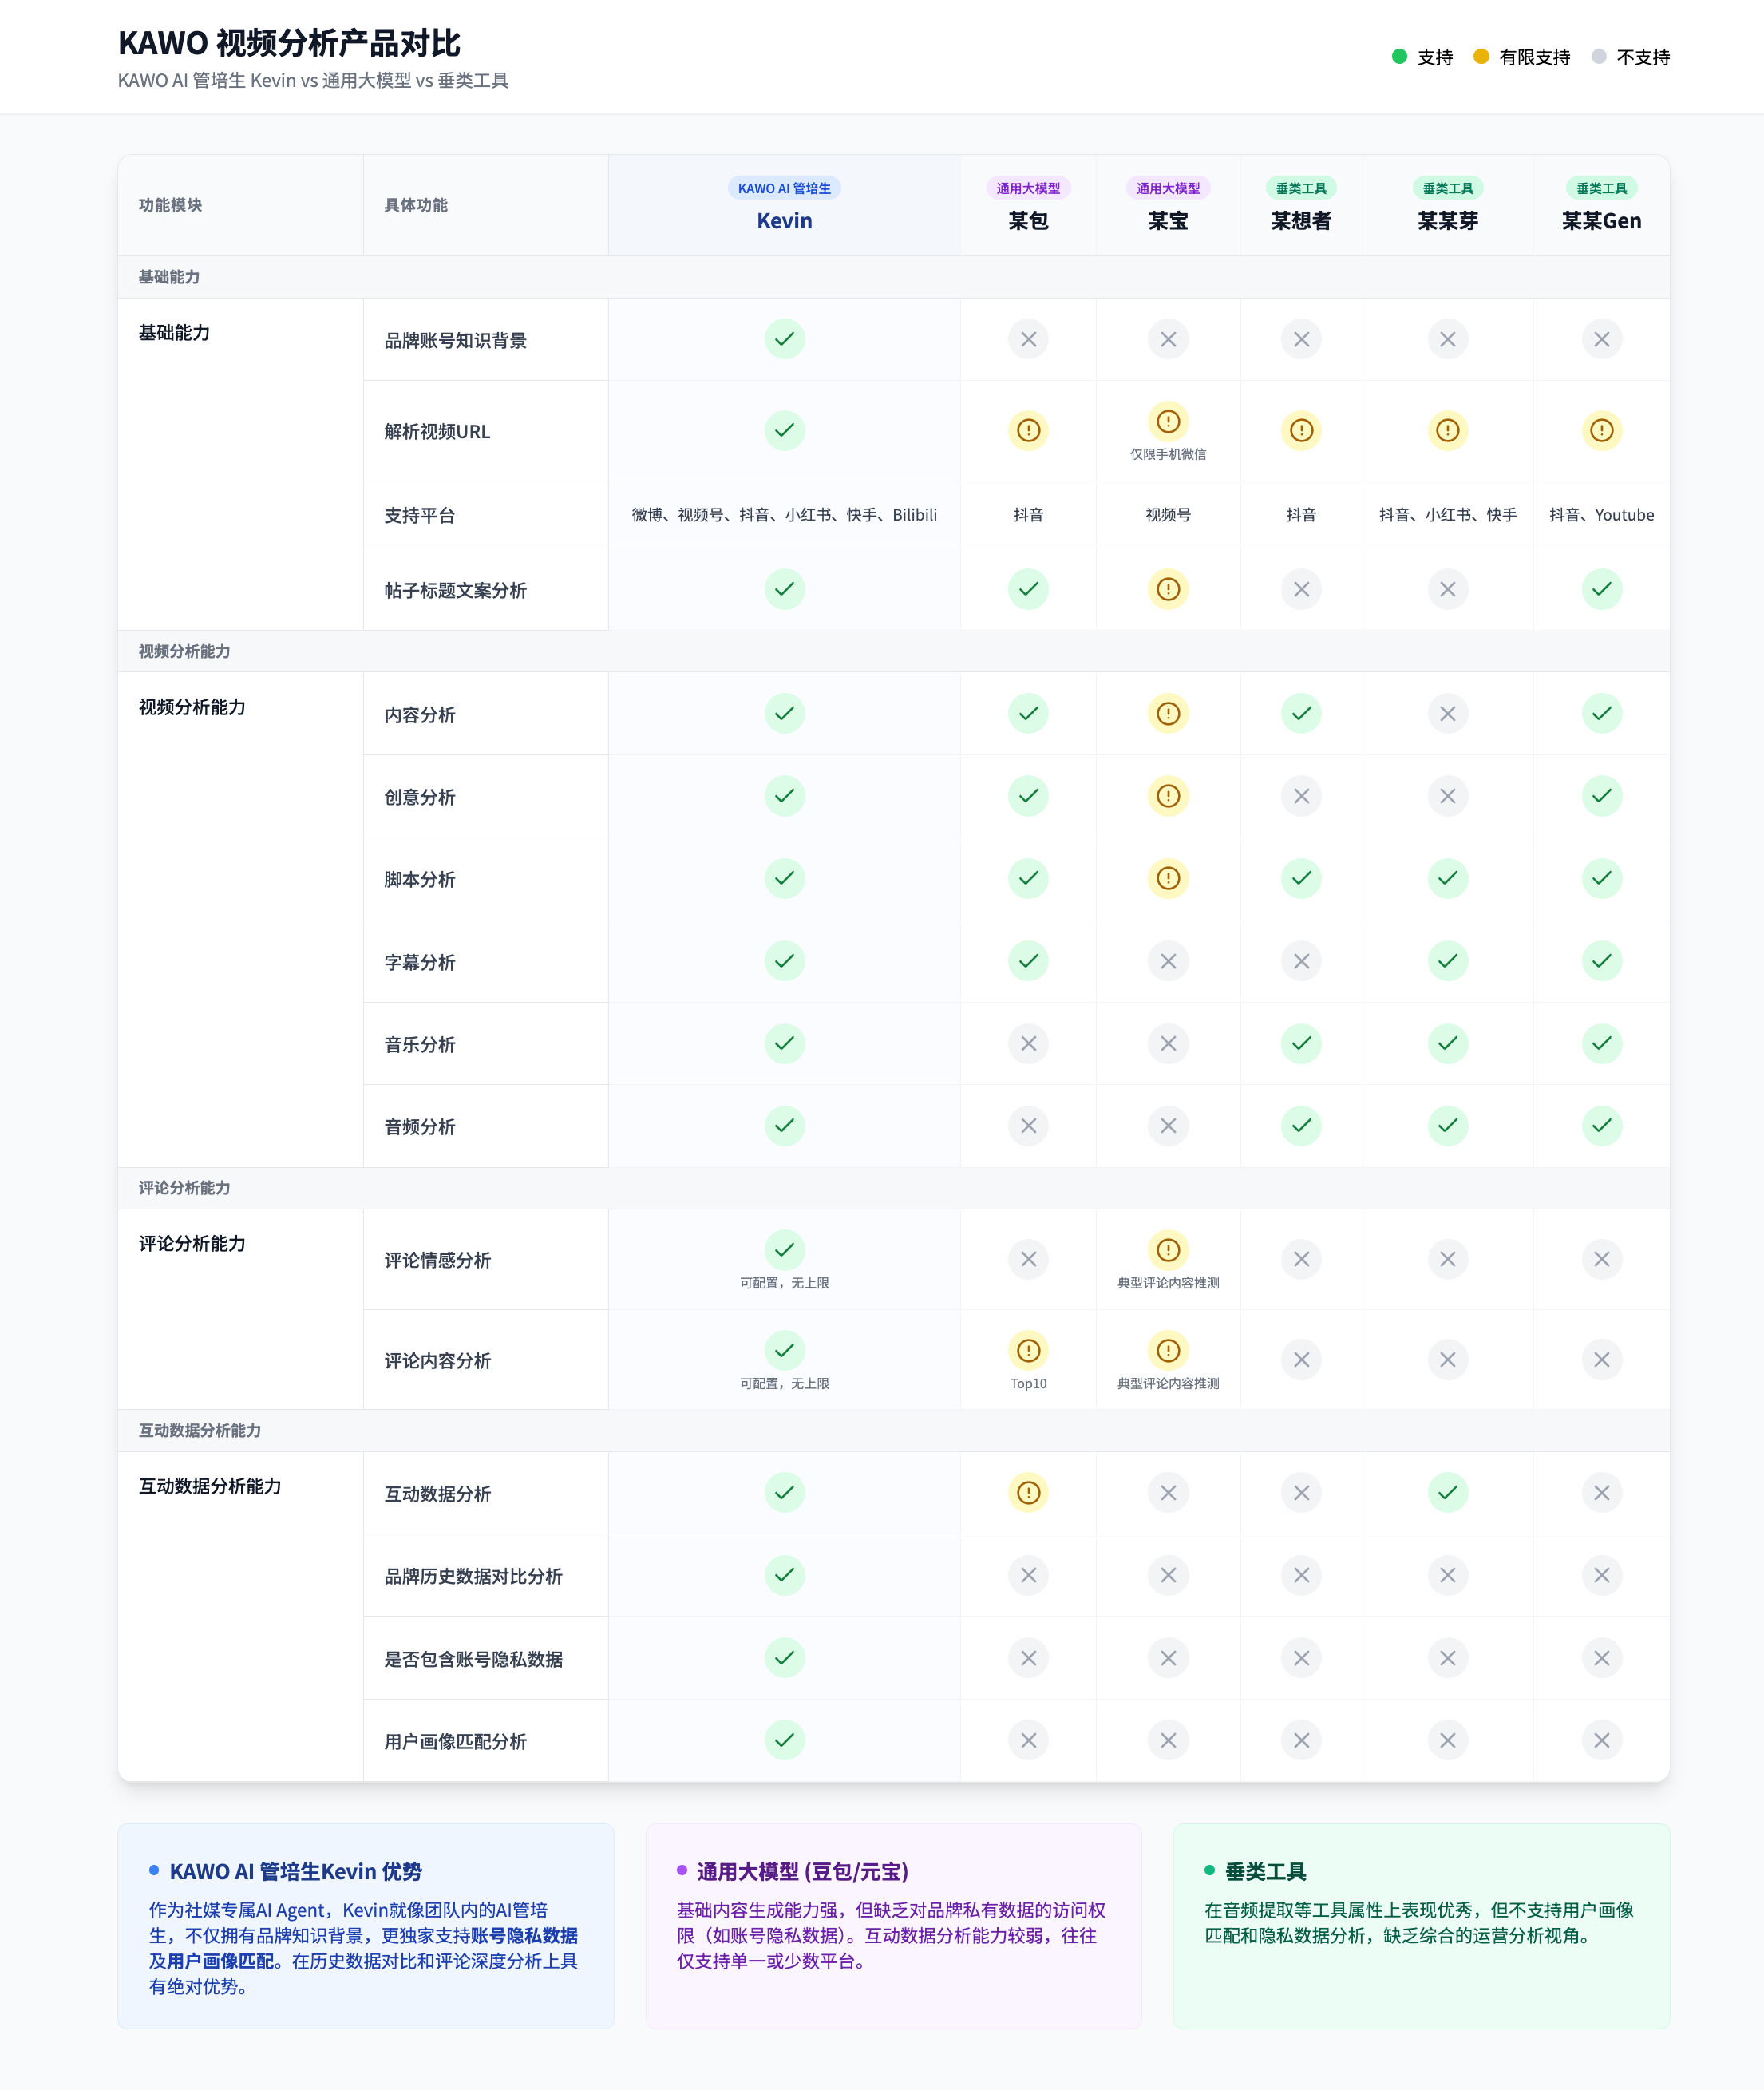Image resolution: width=1764 pixels, height=2090 pixels.
Task: Click the KAWO AI 管培生Kevin 优势 card title
Action: pos(295,1871)
